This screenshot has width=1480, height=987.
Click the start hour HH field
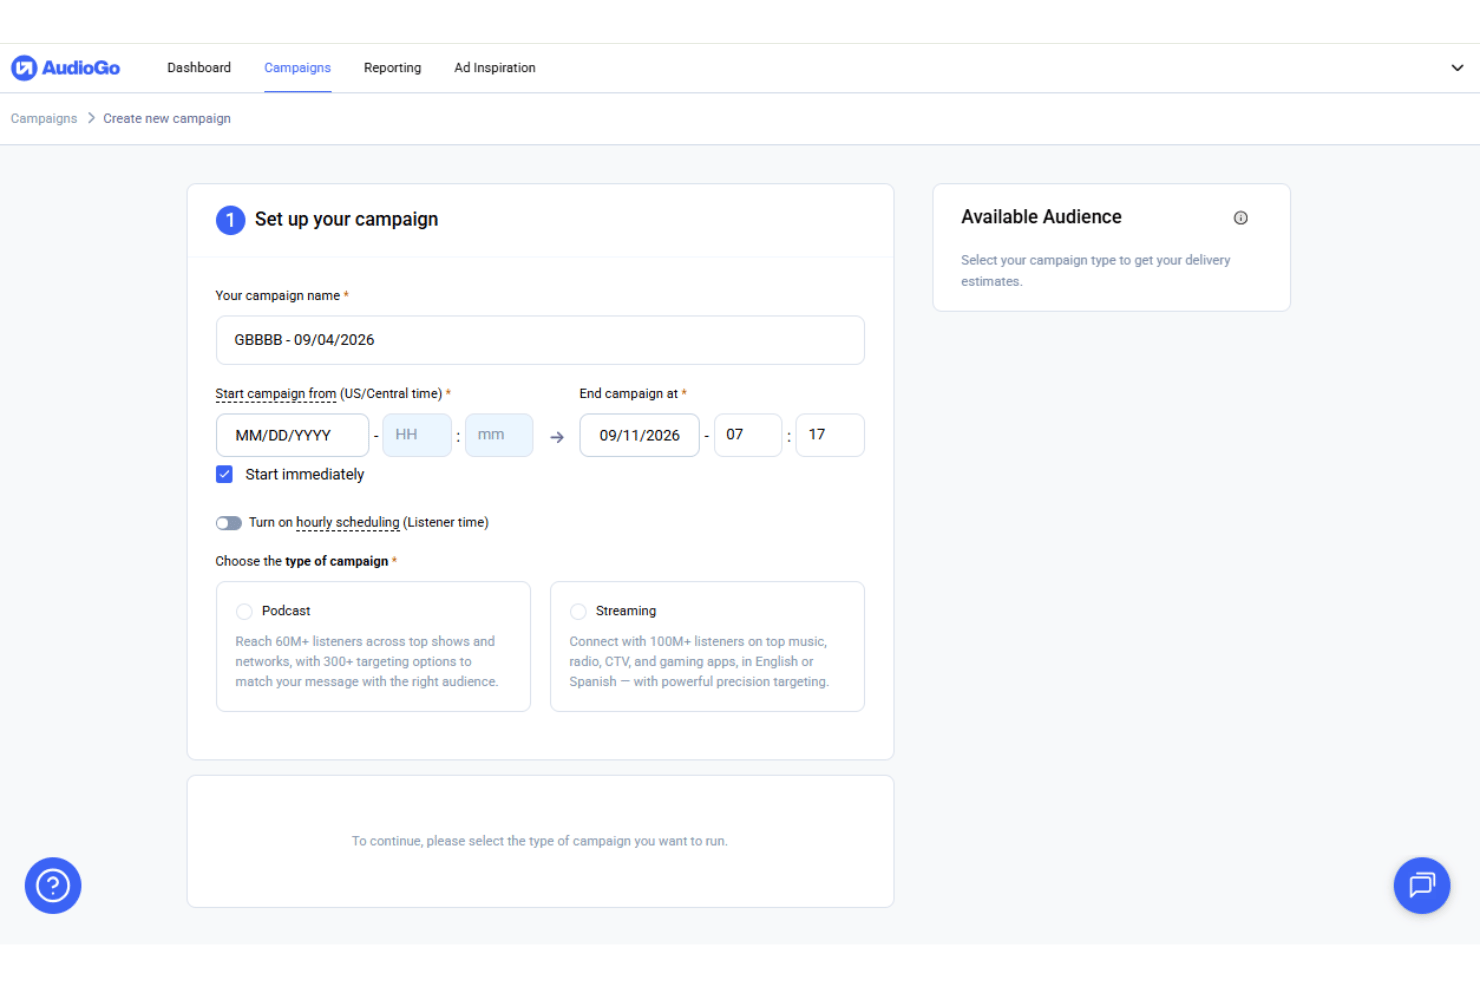[416, 435]
